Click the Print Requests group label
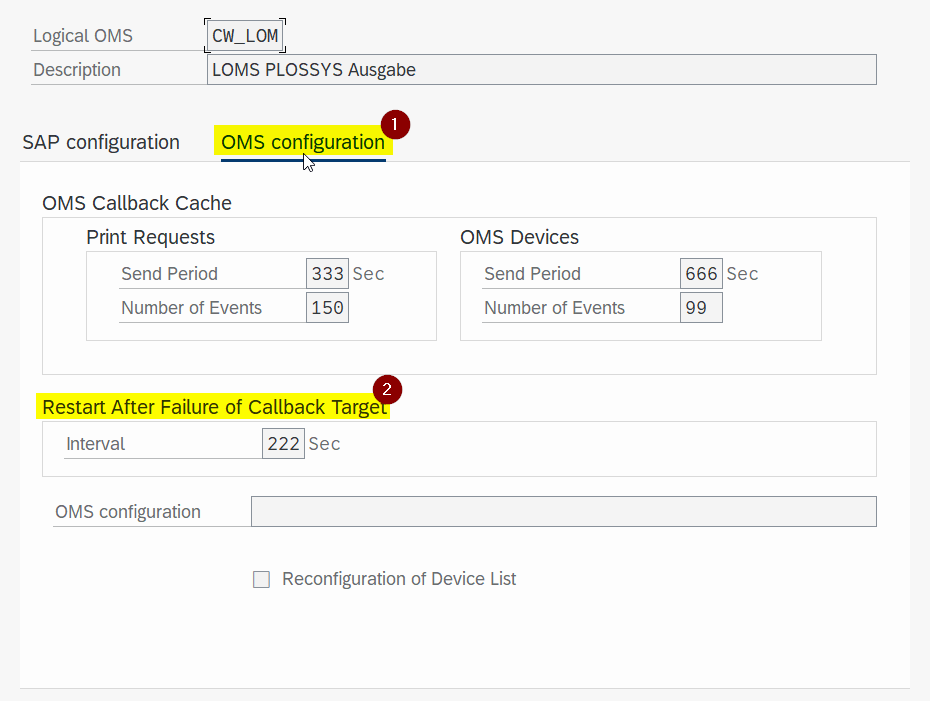 tap(150, 237)
